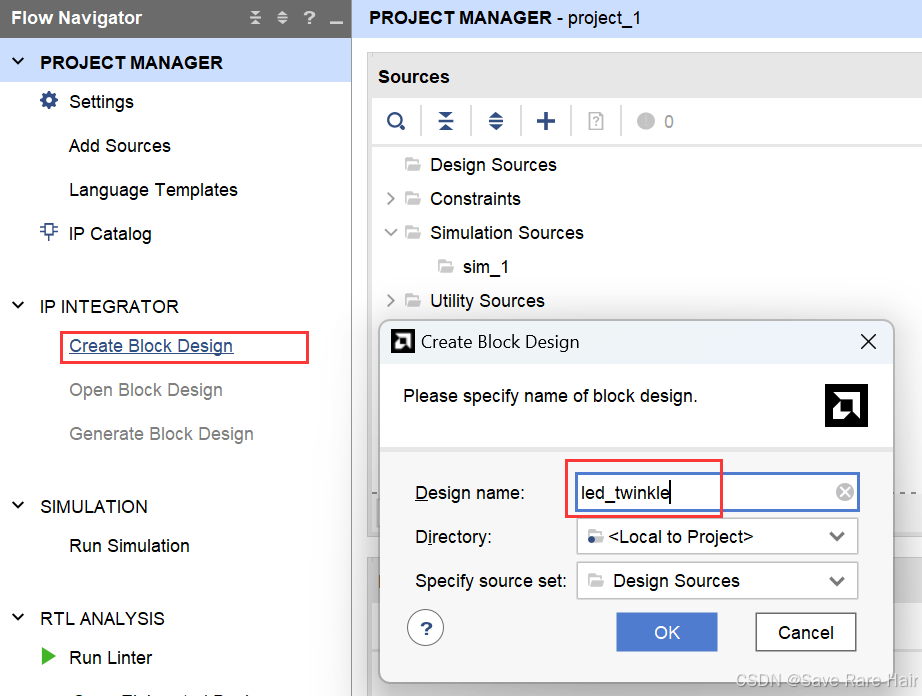This screenshot has width=922, height=696.
Task: Click Generate Block Design
Action: click(161, 434)
